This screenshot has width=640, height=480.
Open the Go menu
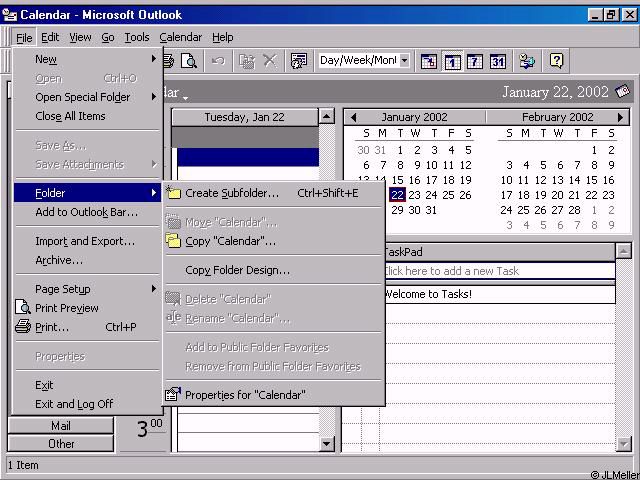[x=107, y=38]
